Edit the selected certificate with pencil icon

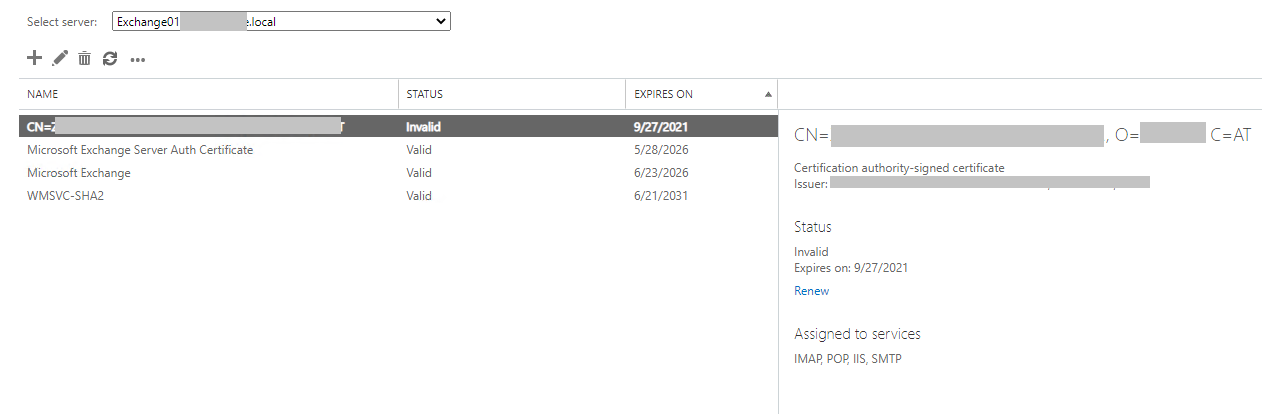click(60, 59)
